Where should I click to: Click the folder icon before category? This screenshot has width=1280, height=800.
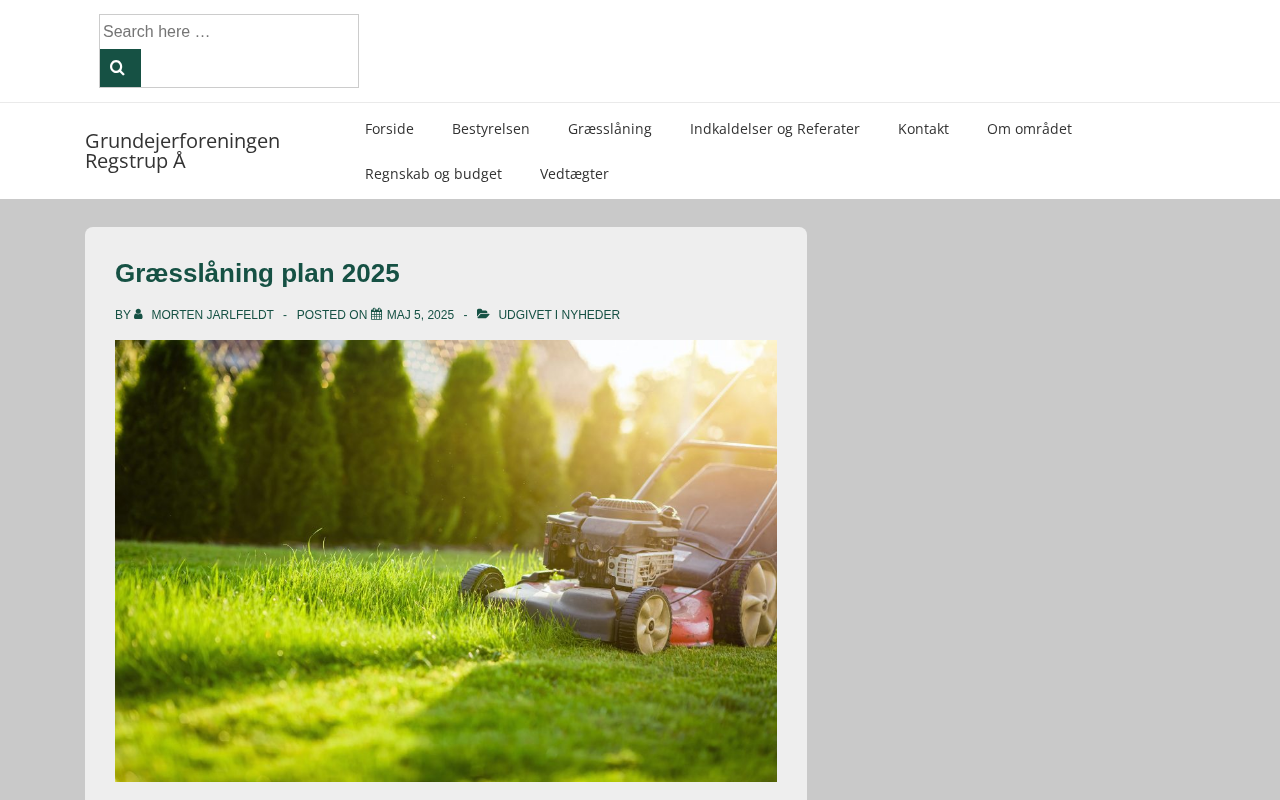coord(484,314)
